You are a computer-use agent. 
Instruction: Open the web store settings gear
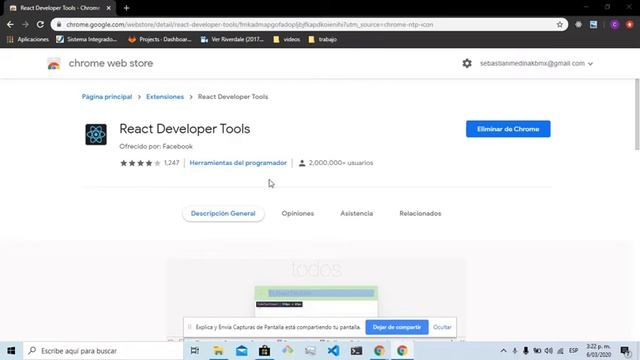[467, 63]
